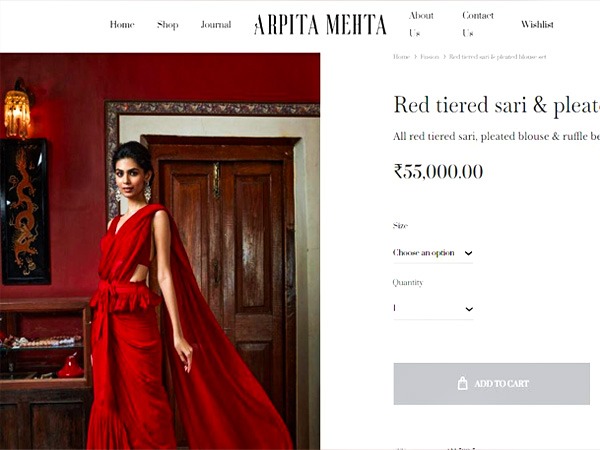This screenshot has width=600, height=450.
Task: Click the ₹55,000.00 price text
Action: click(x=438, y=171)
